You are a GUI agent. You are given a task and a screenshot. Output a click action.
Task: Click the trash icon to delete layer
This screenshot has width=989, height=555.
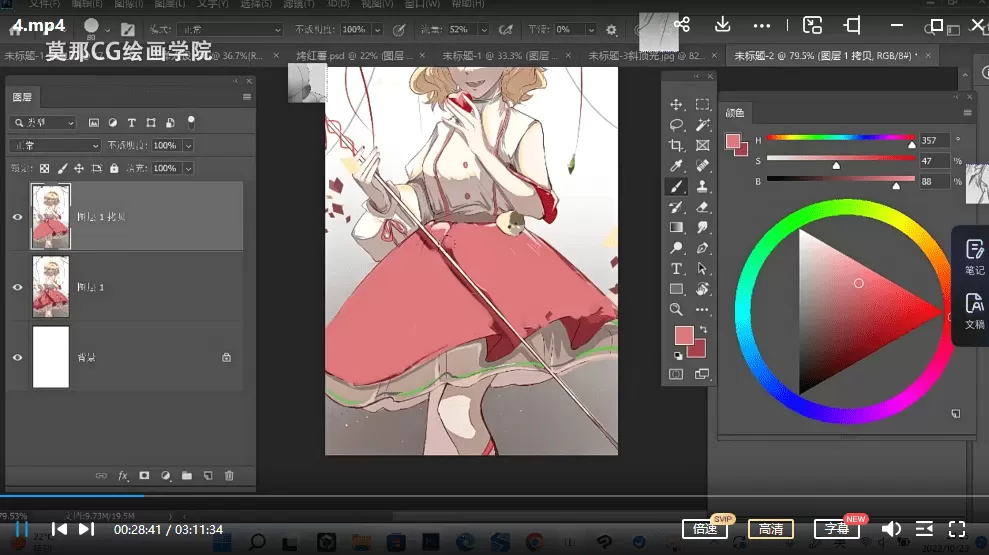(x=229, y=476)
